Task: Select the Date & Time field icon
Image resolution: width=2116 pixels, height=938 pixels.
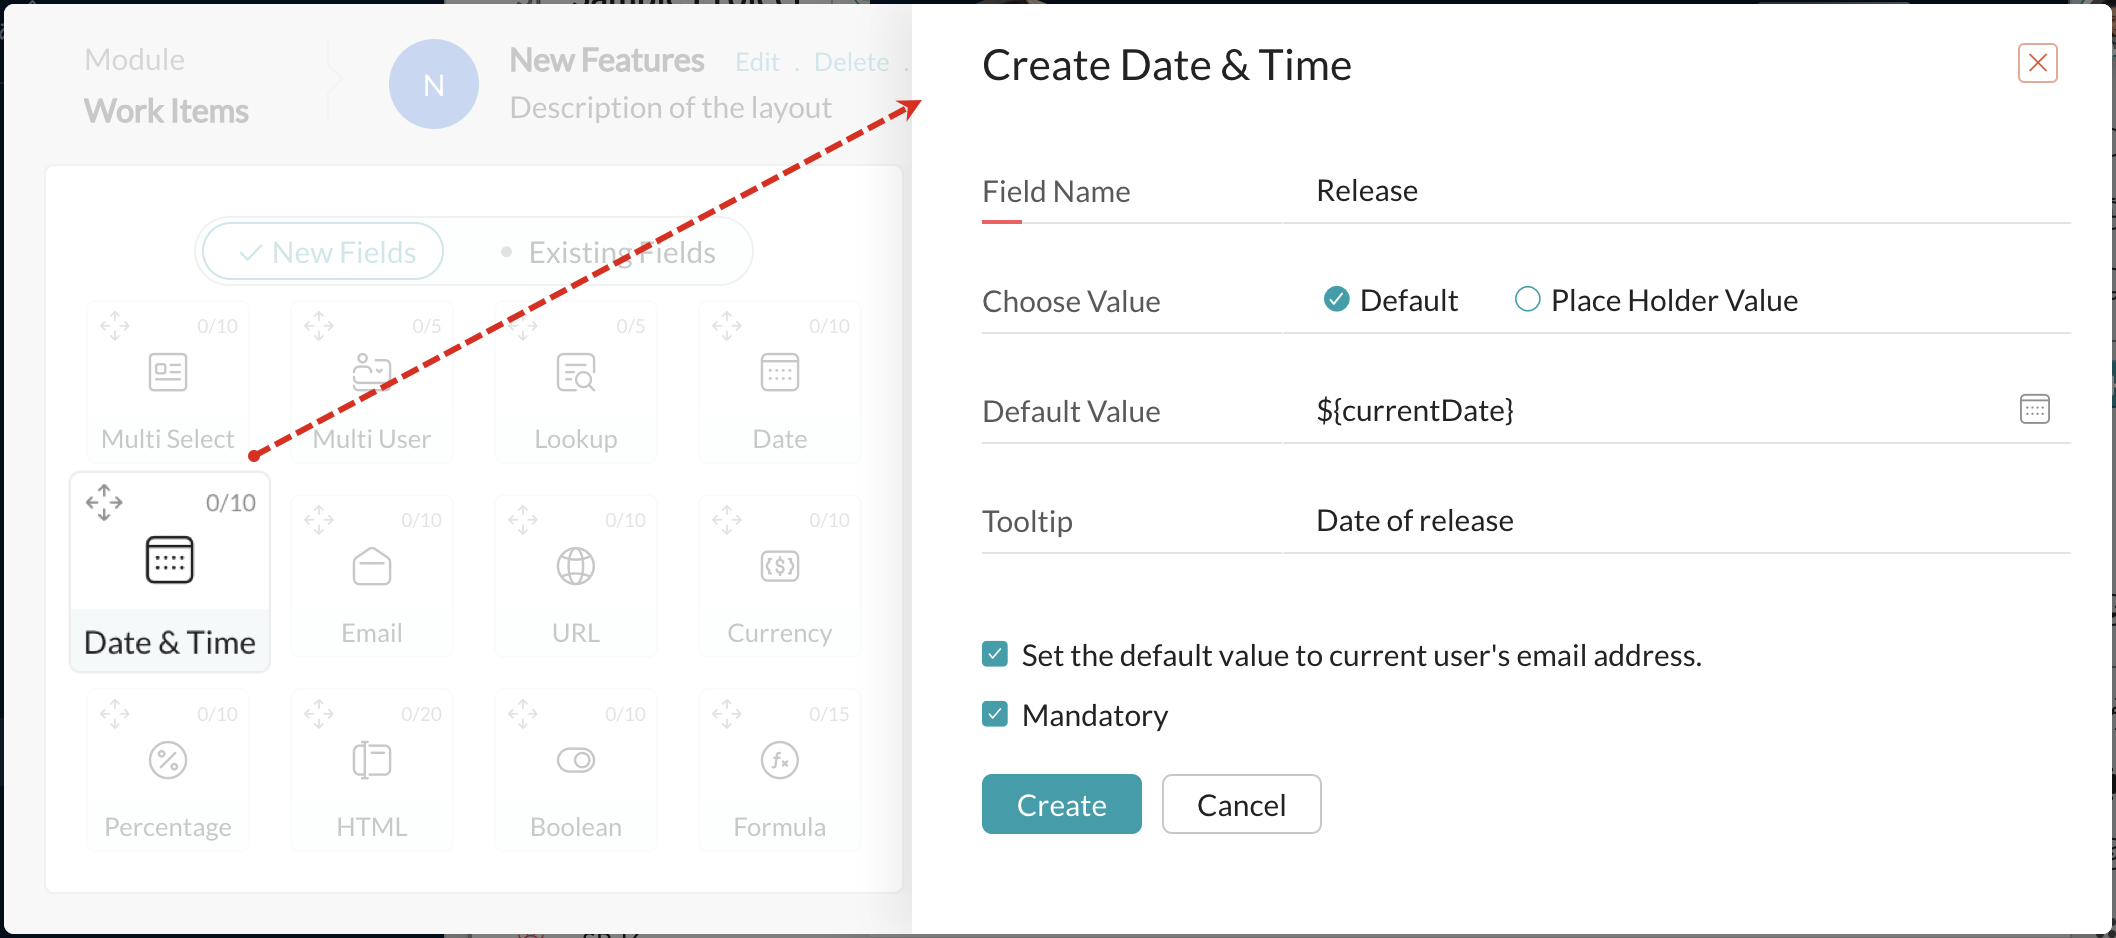Action: click(x=170, y=560)
